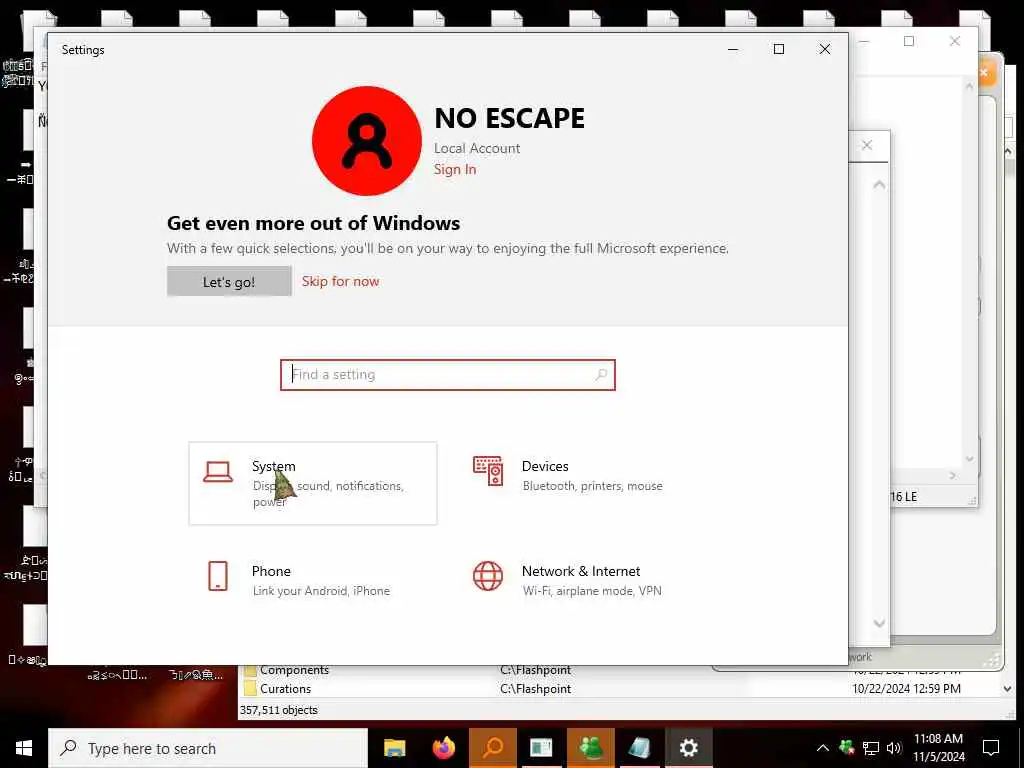1024x768 pixels.
Task: Click the laptop icon for System
Action: [217, 472]
